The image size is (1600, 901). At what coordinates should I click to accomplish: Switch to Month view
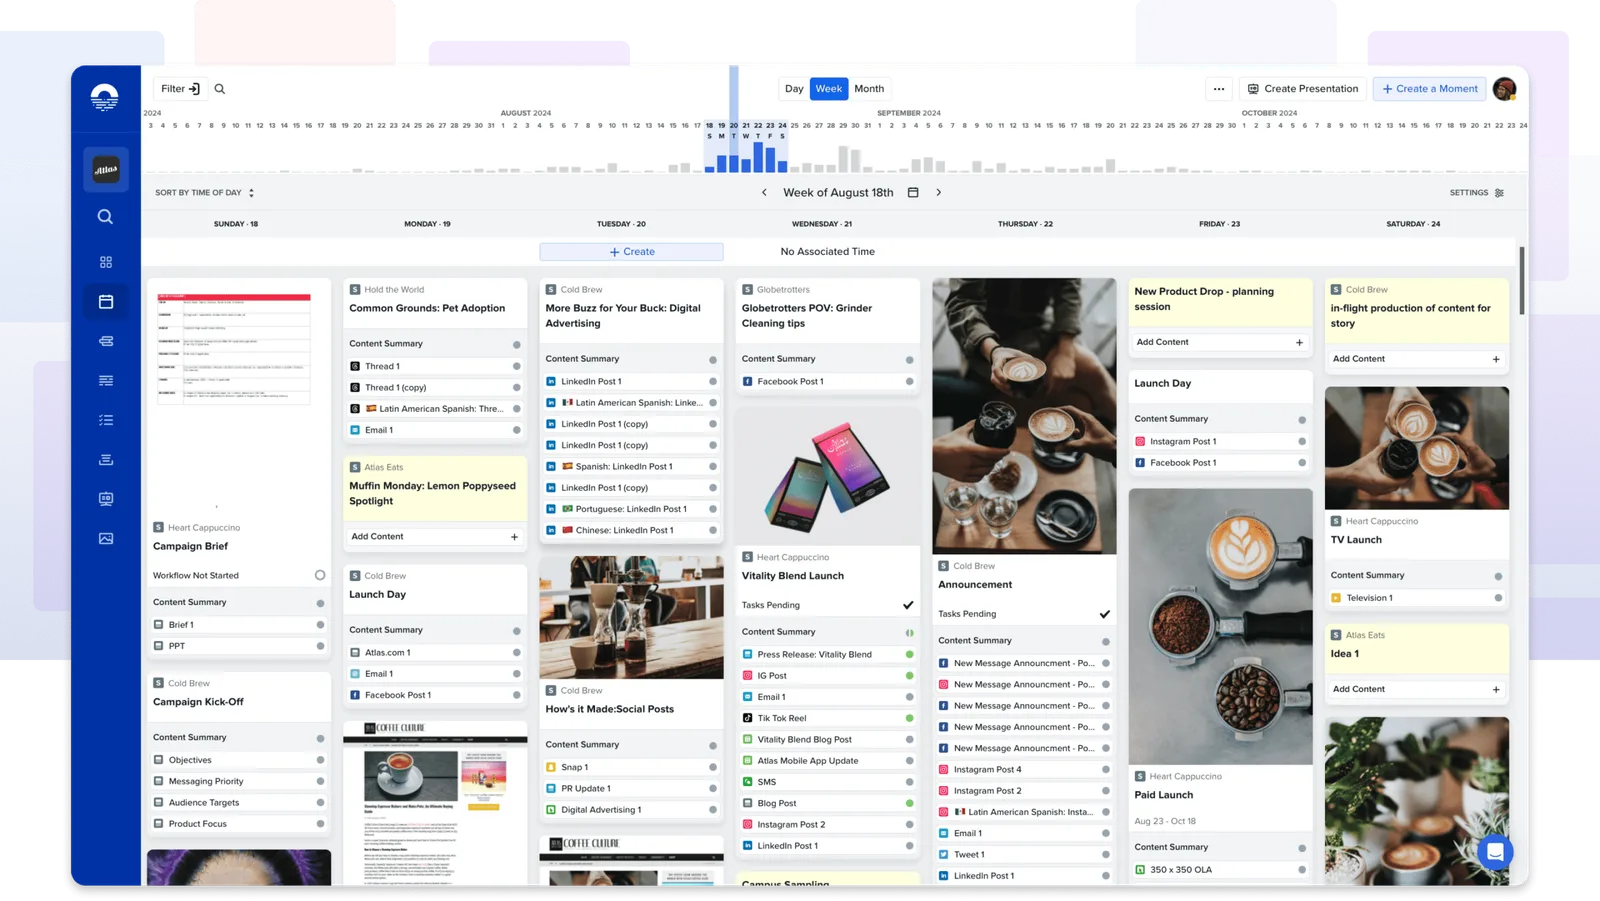click(x=869, y=89)
